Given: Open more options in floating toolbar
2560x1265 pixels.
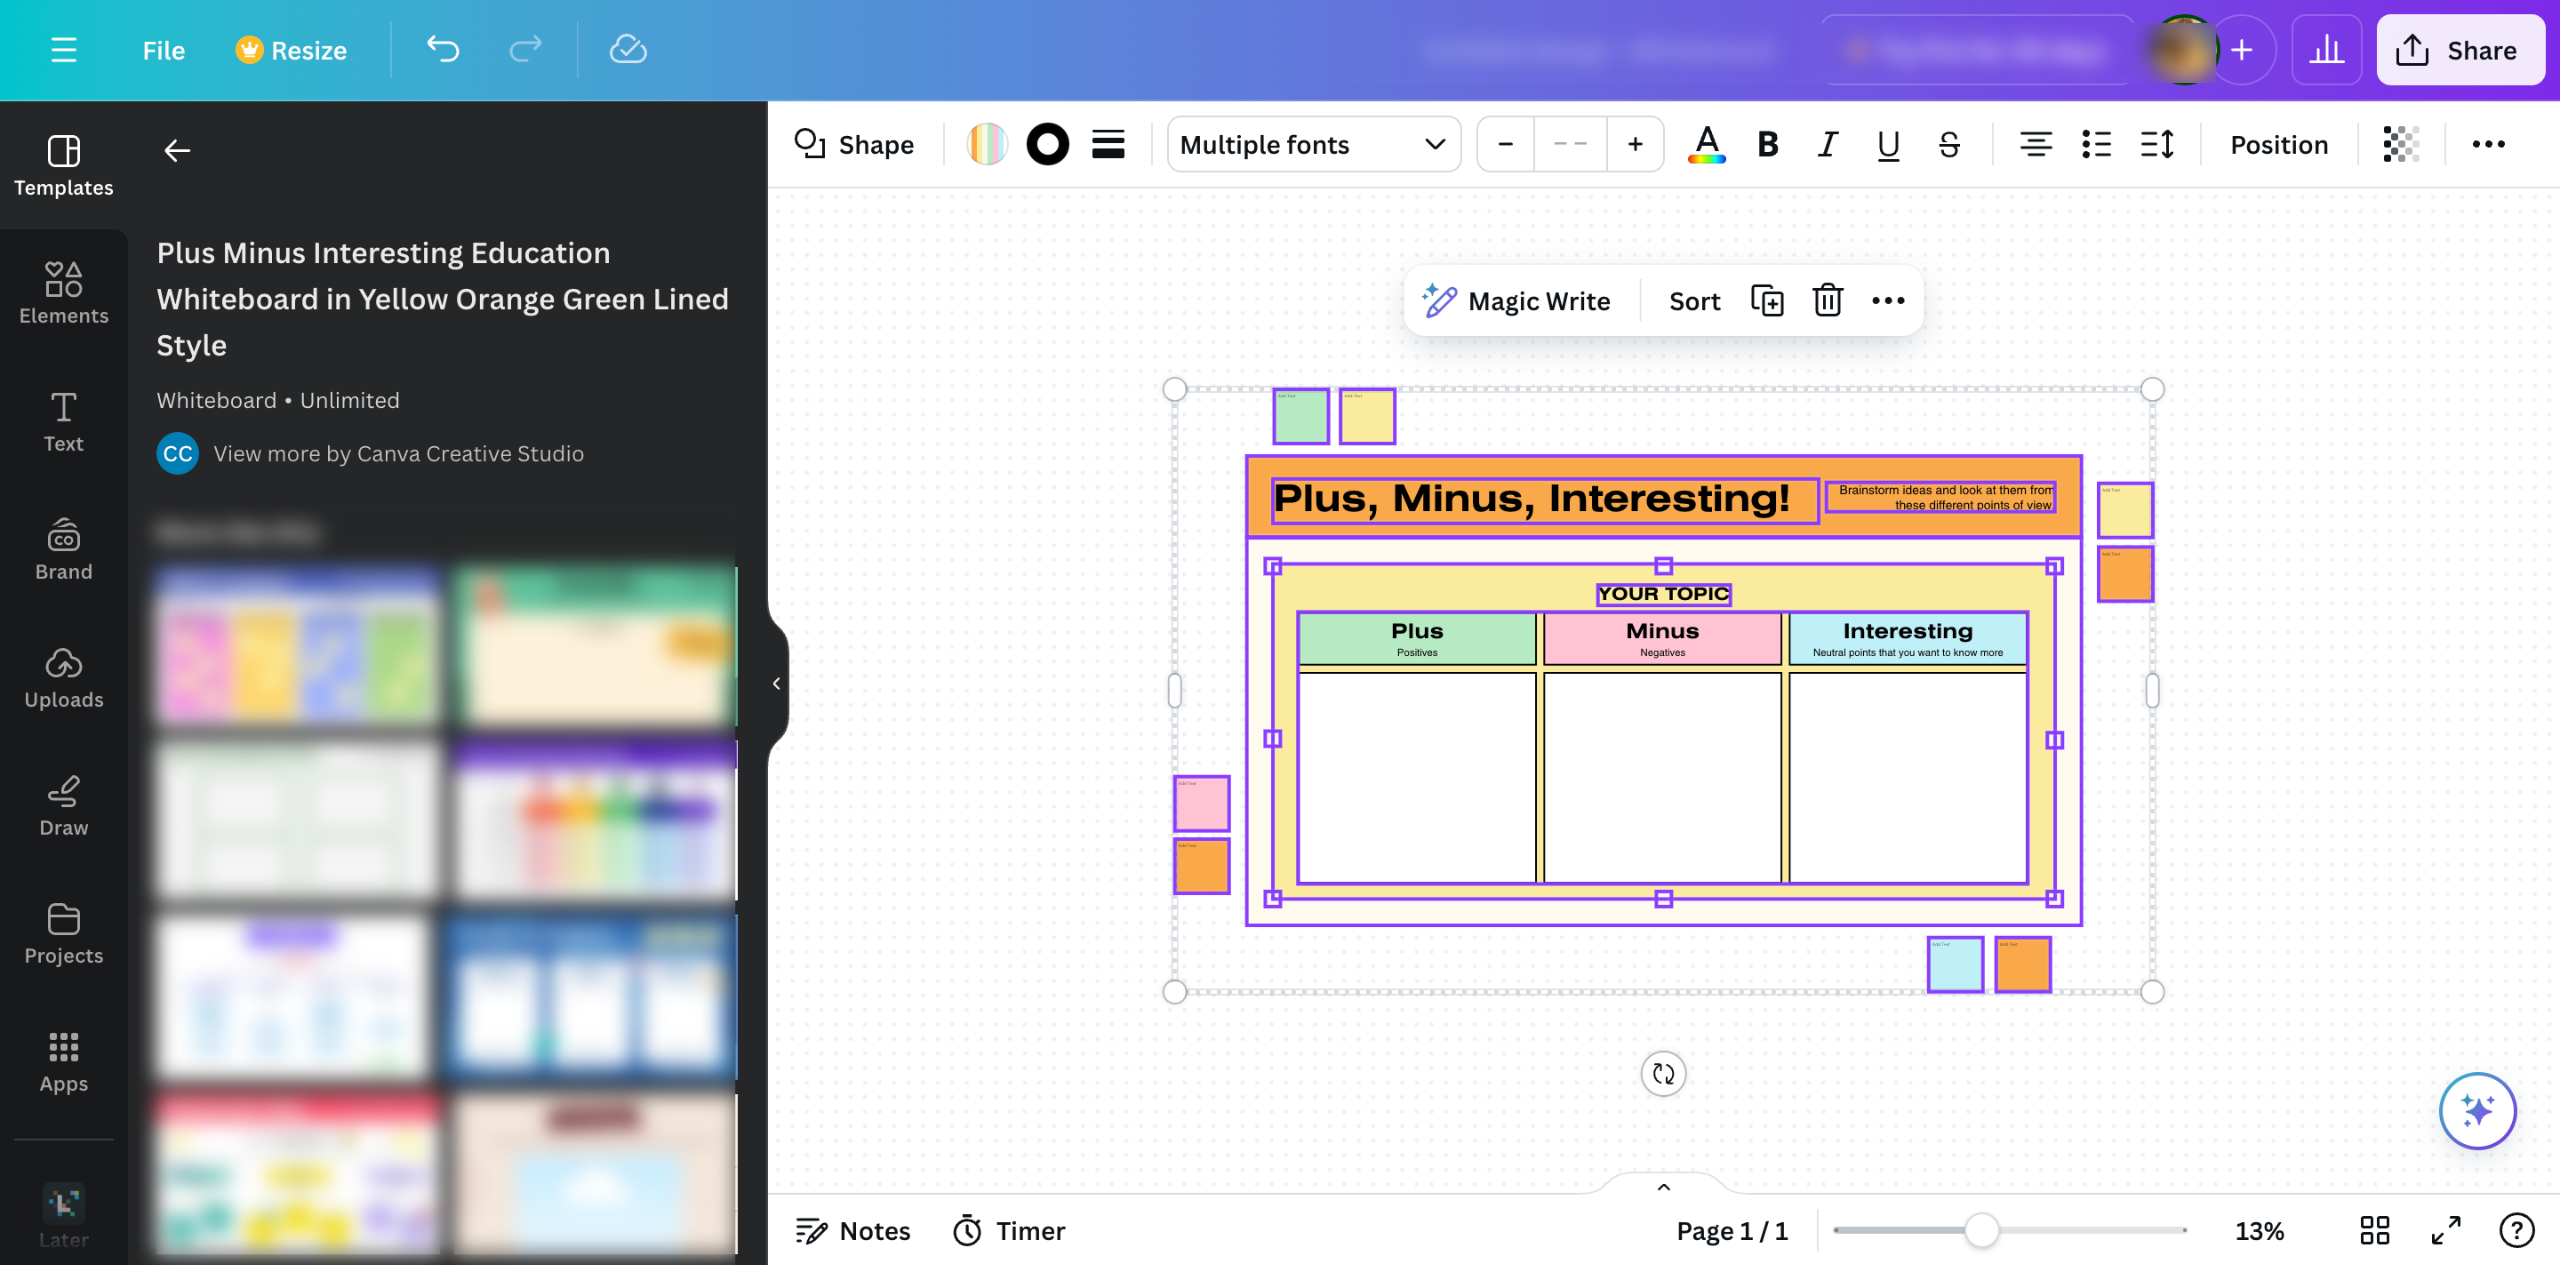Looking at the screenshot, I should pyautogui.click(x=1888, y=300).
